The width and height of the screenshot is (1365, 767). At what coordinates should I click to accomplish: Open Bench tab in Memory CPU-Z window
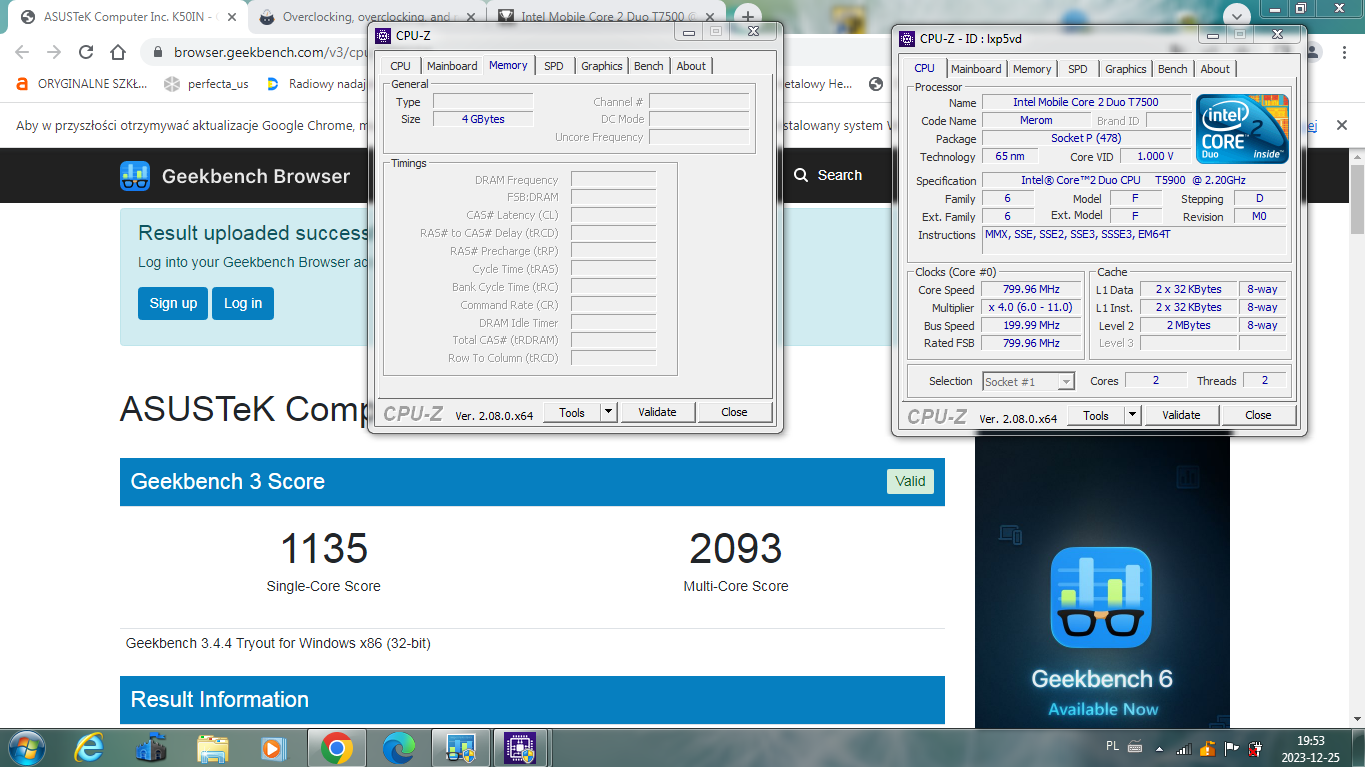pyautogui.click(x=649, y=66)
